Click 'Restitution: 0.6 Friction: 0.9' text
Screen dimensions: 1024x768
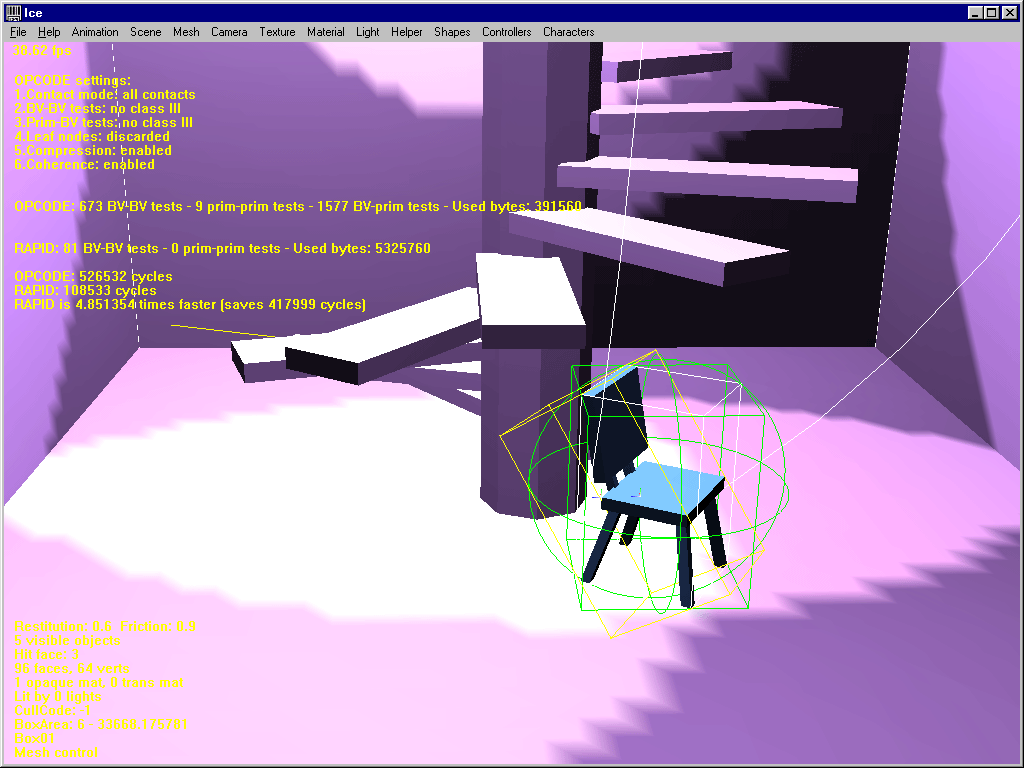pos(105,626)
